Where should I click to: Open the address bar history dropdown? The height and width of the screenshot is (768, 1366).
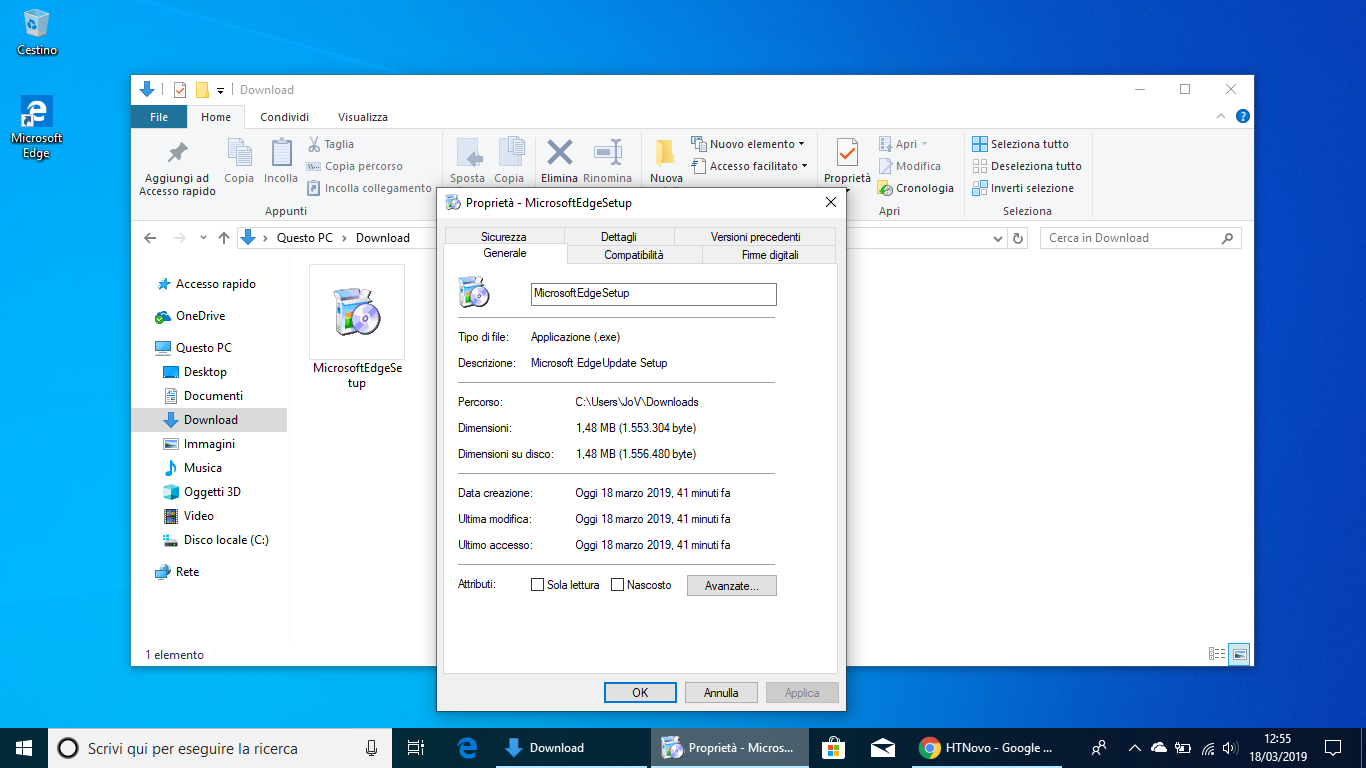[997, 238]
